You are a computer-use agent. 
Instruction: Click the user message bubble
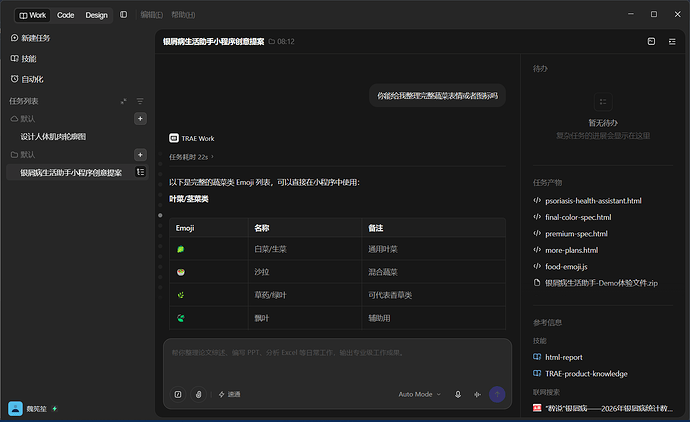pyautogui.click(x=437, y=95)
